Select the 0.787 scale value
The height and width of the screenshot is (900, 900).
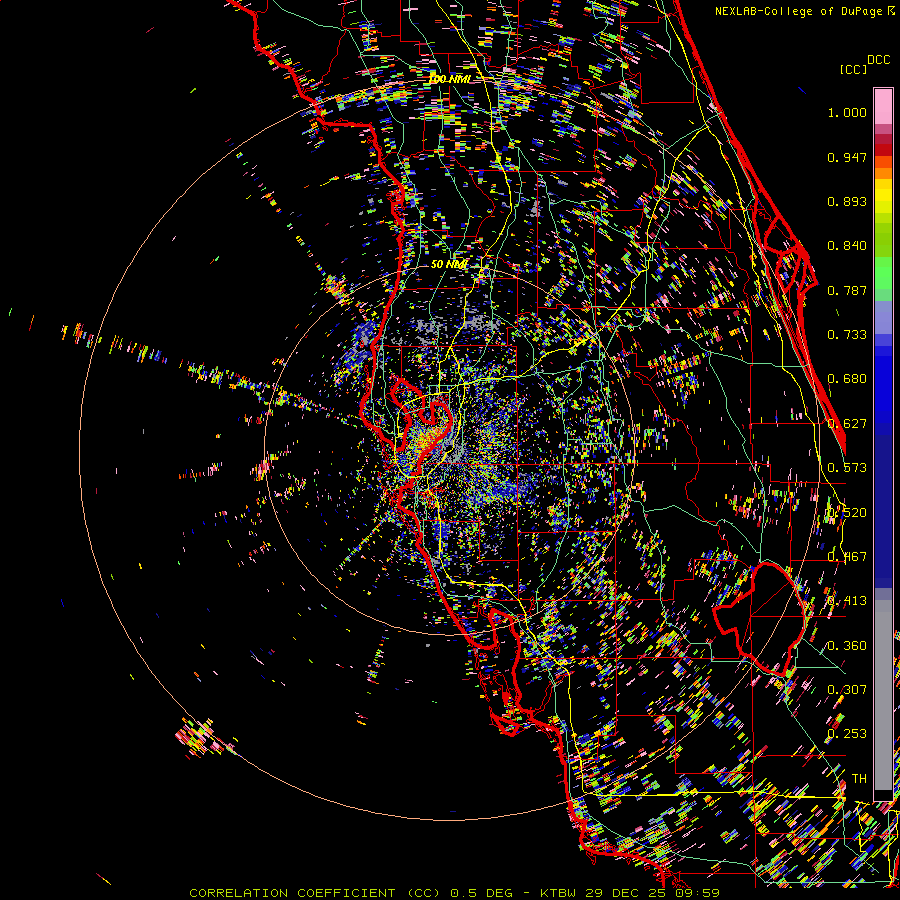tap(847, 290)
